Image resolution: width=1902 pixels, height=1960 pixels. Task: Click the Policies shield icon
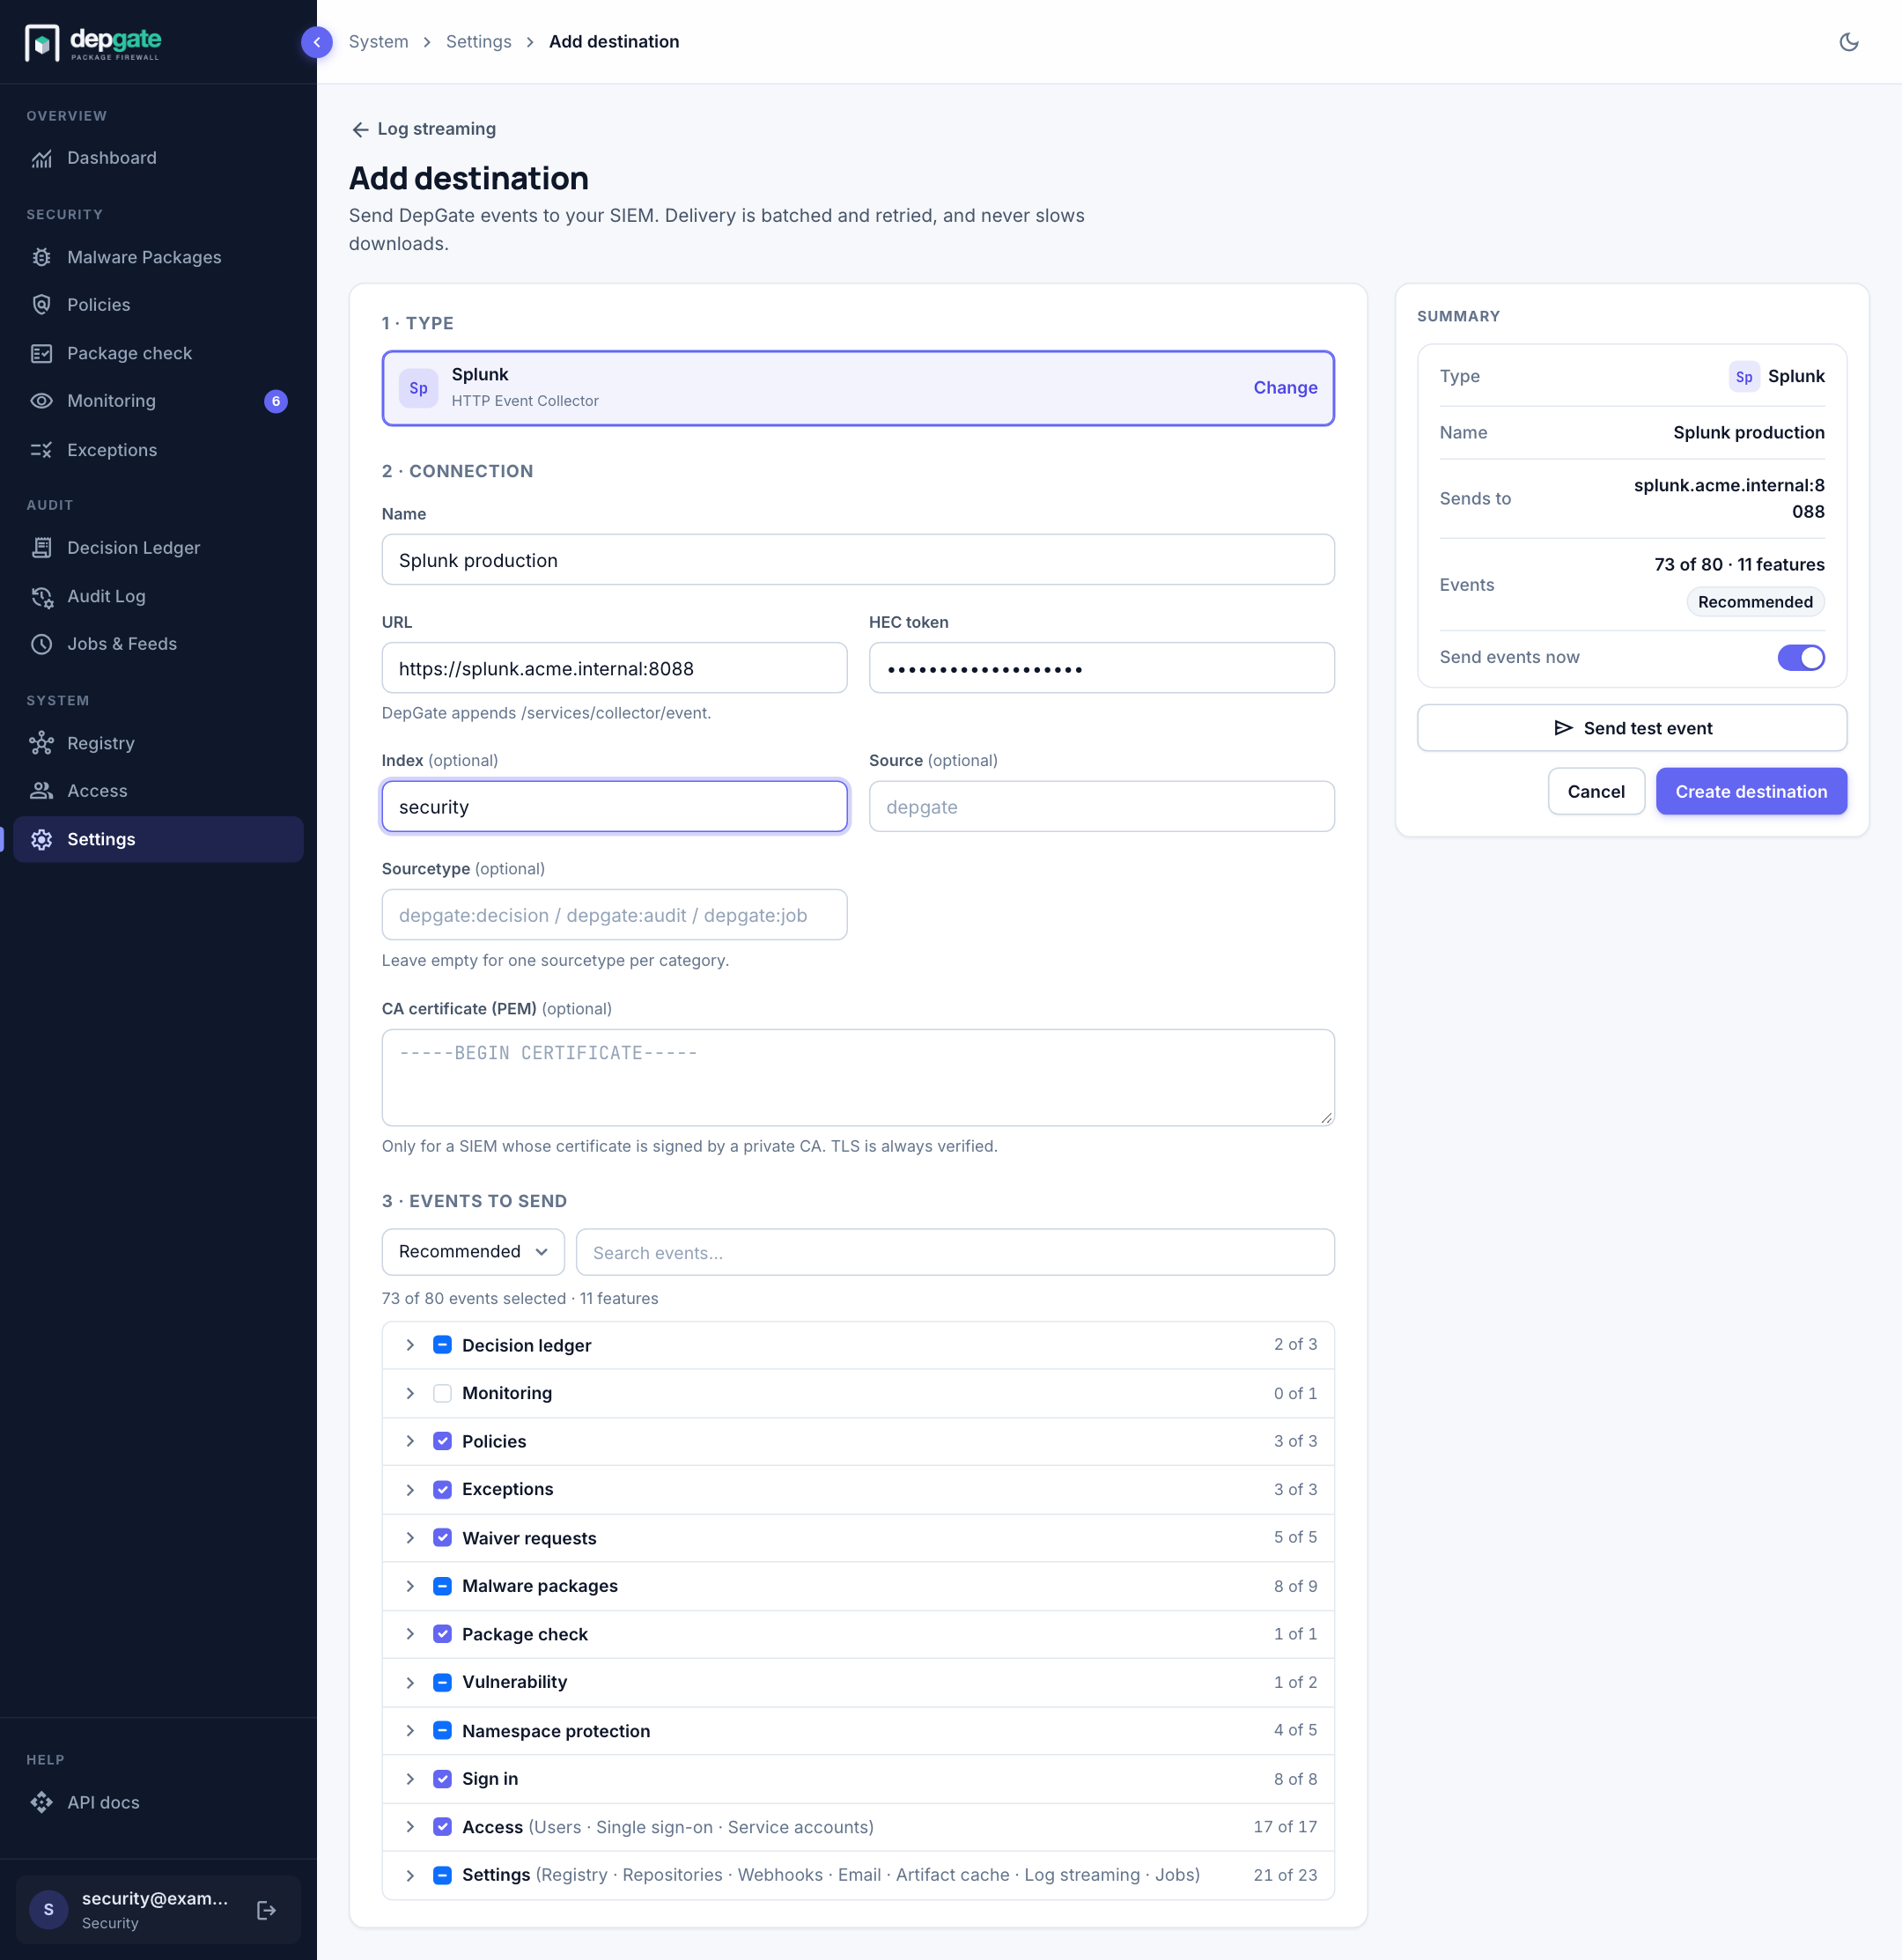41,305
